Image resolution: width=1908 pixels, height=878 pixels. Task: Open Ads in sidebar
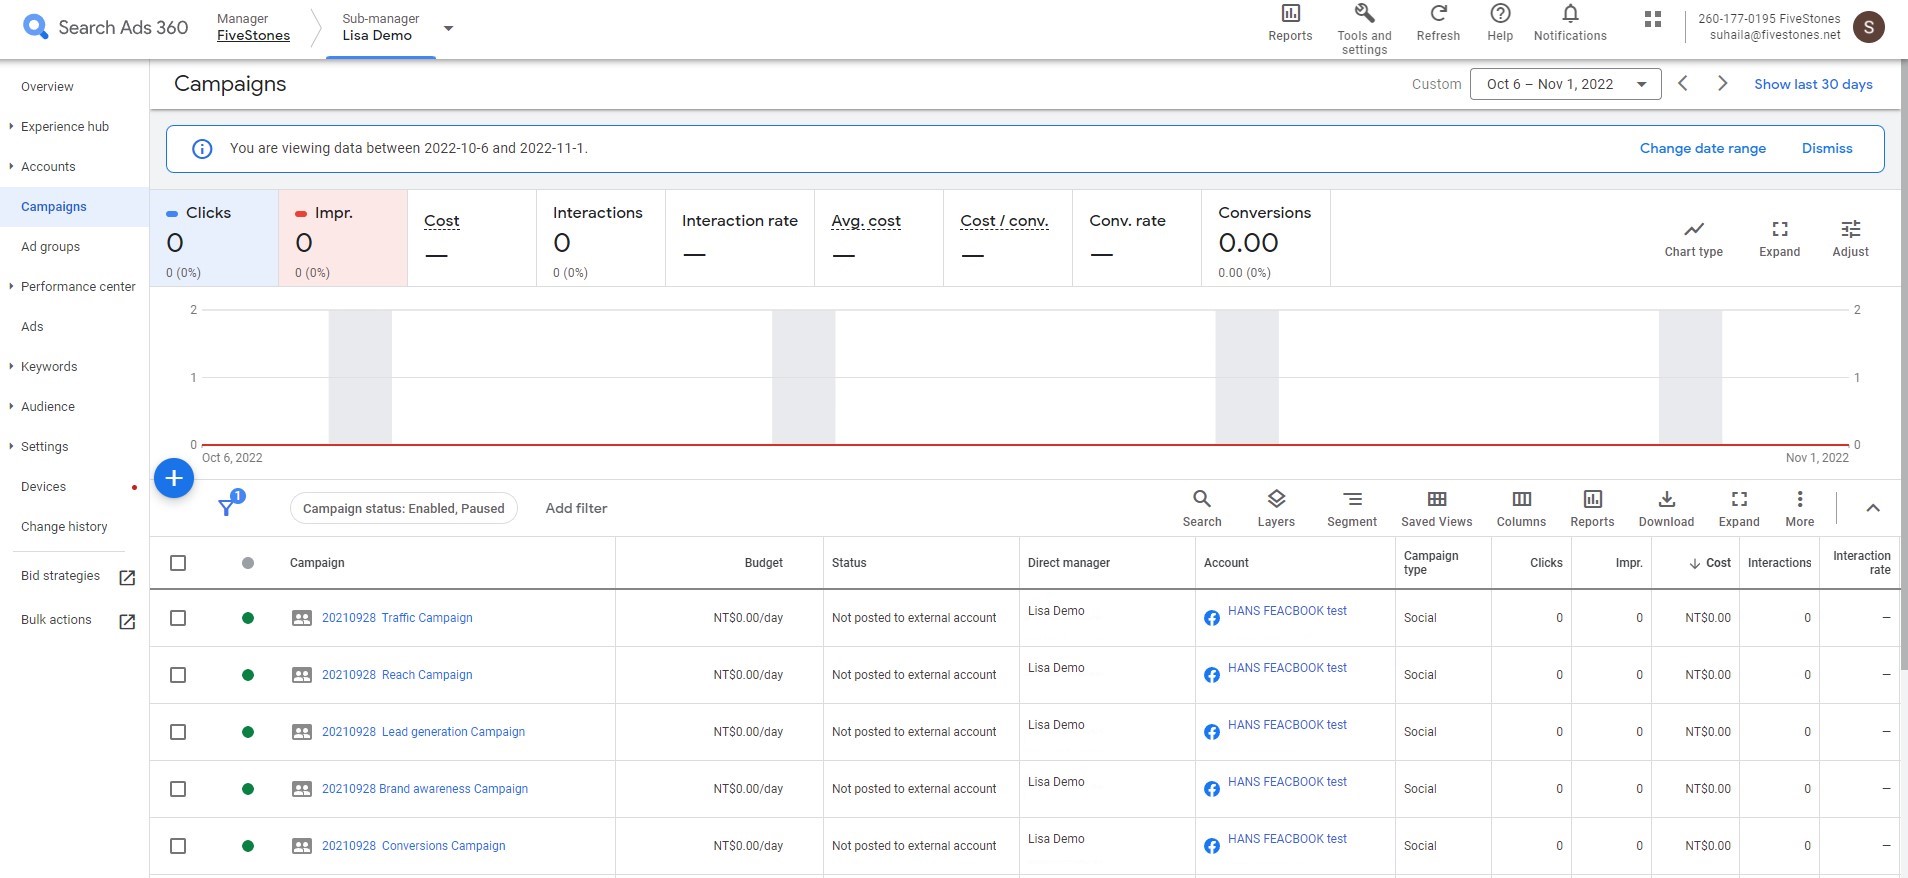pyautogui.click(x=32, y=327)
